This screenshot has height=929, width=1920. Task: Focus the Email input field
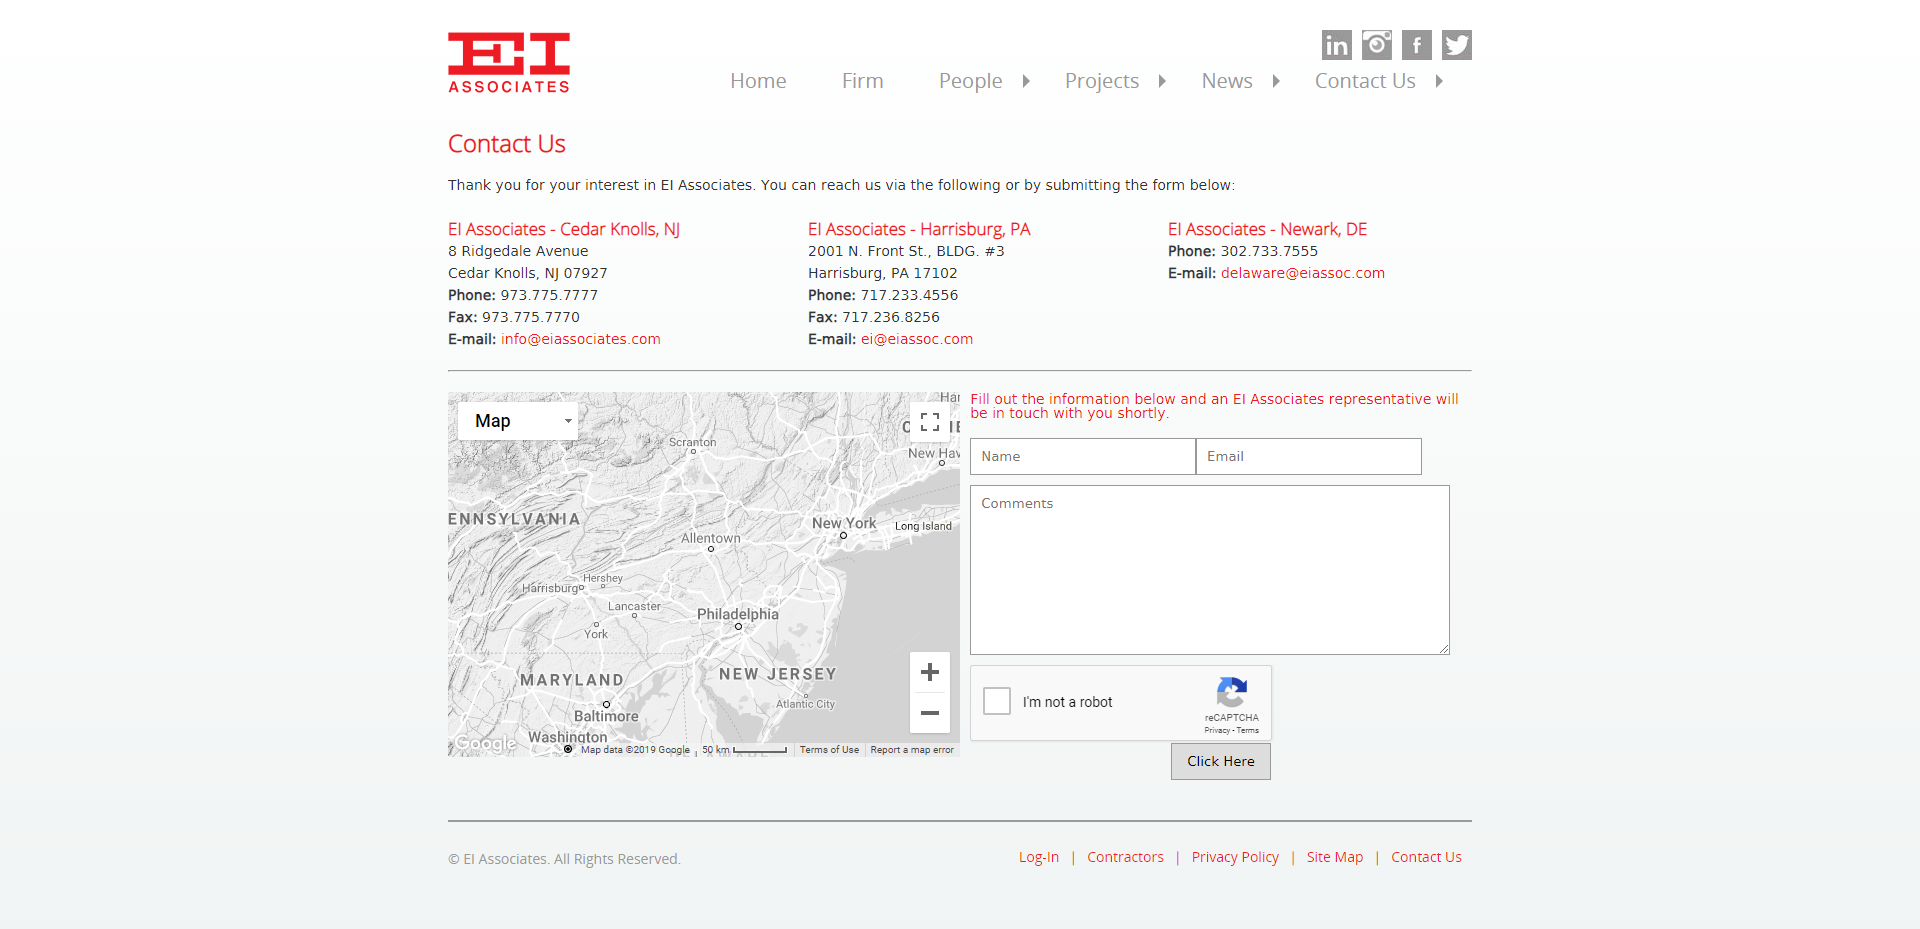click(1309, 456)
